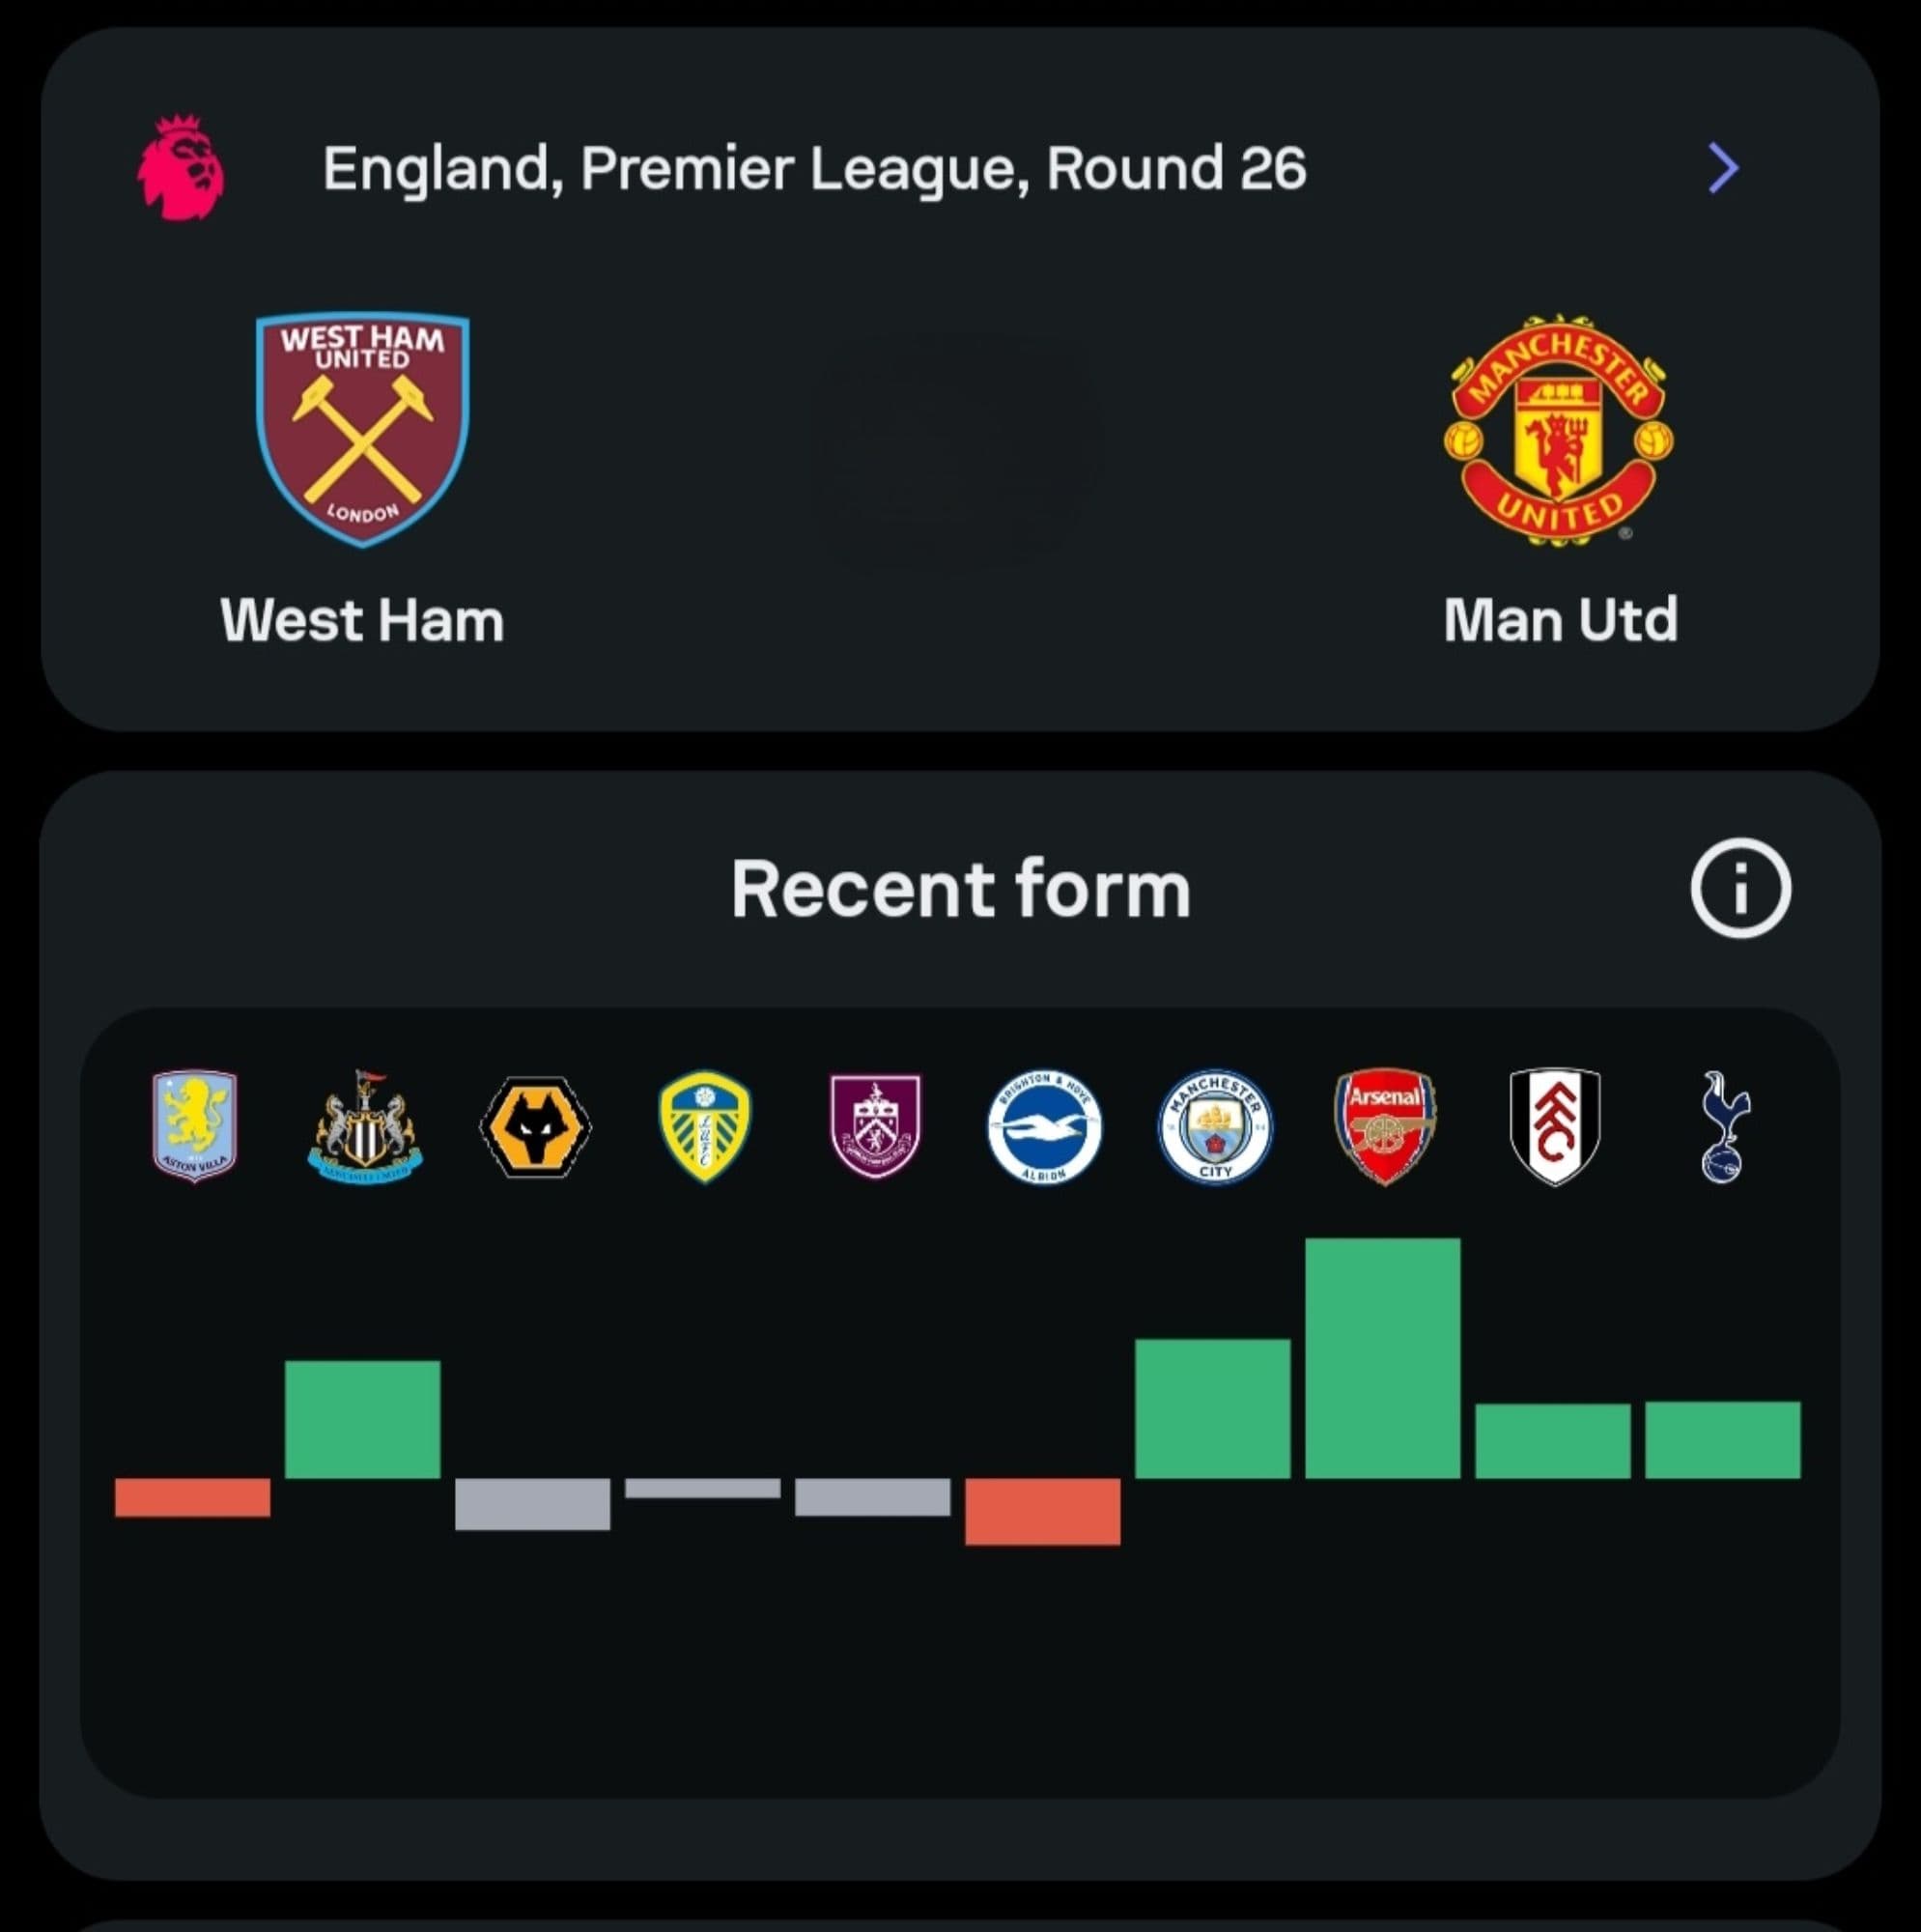The width and height of the screenshot is (1921, 1932).
Task: Select the Fulham badge
Action: tap(1554, 1126)
